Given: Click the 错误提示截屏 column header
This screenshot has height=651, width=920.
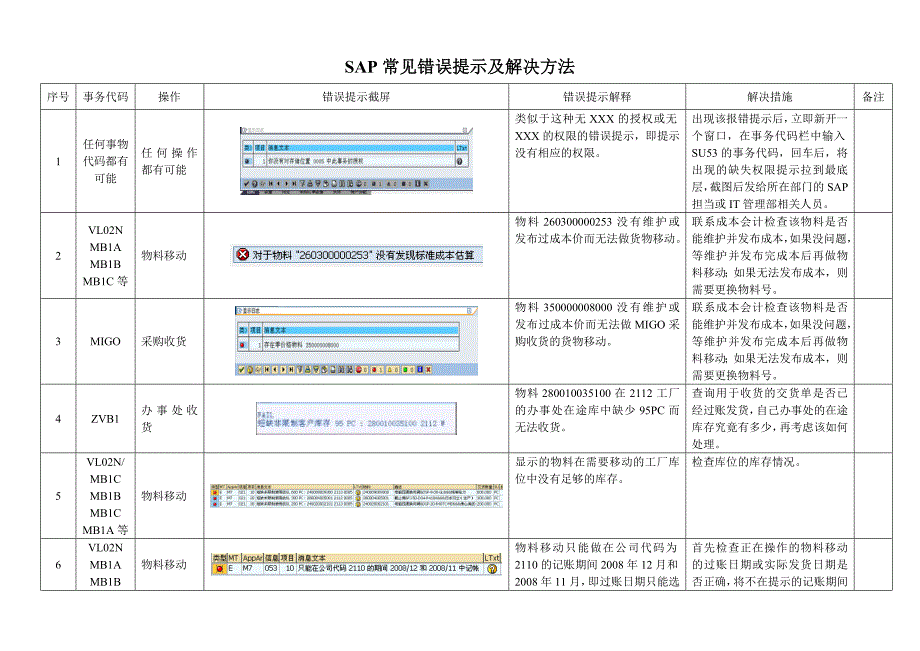Looking at the screenshot, I should pyautogui.click(x=356, y=98).
